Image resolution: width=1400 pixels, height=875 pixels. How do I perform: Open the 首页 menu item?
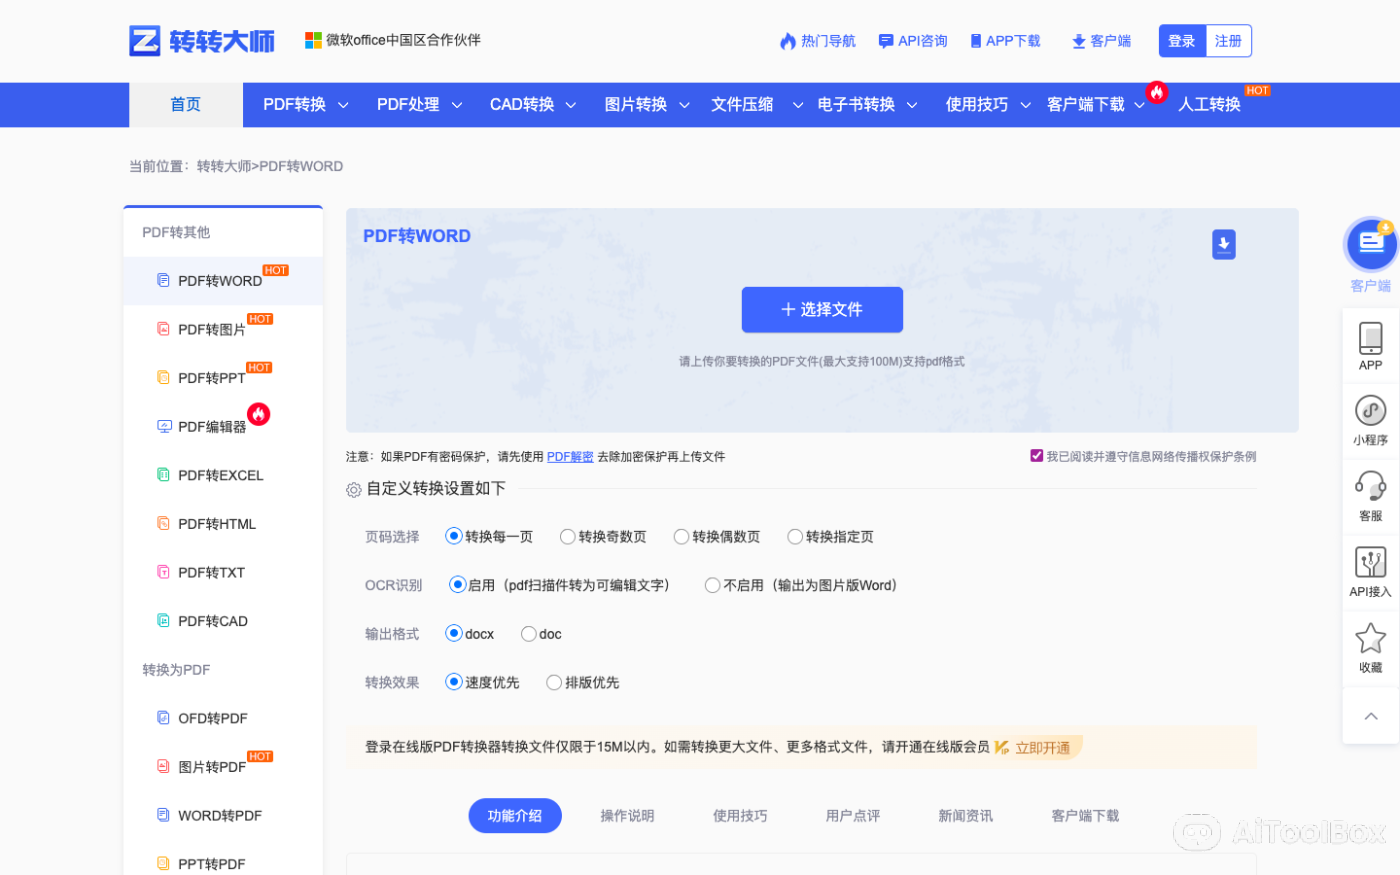pos(185,104)
